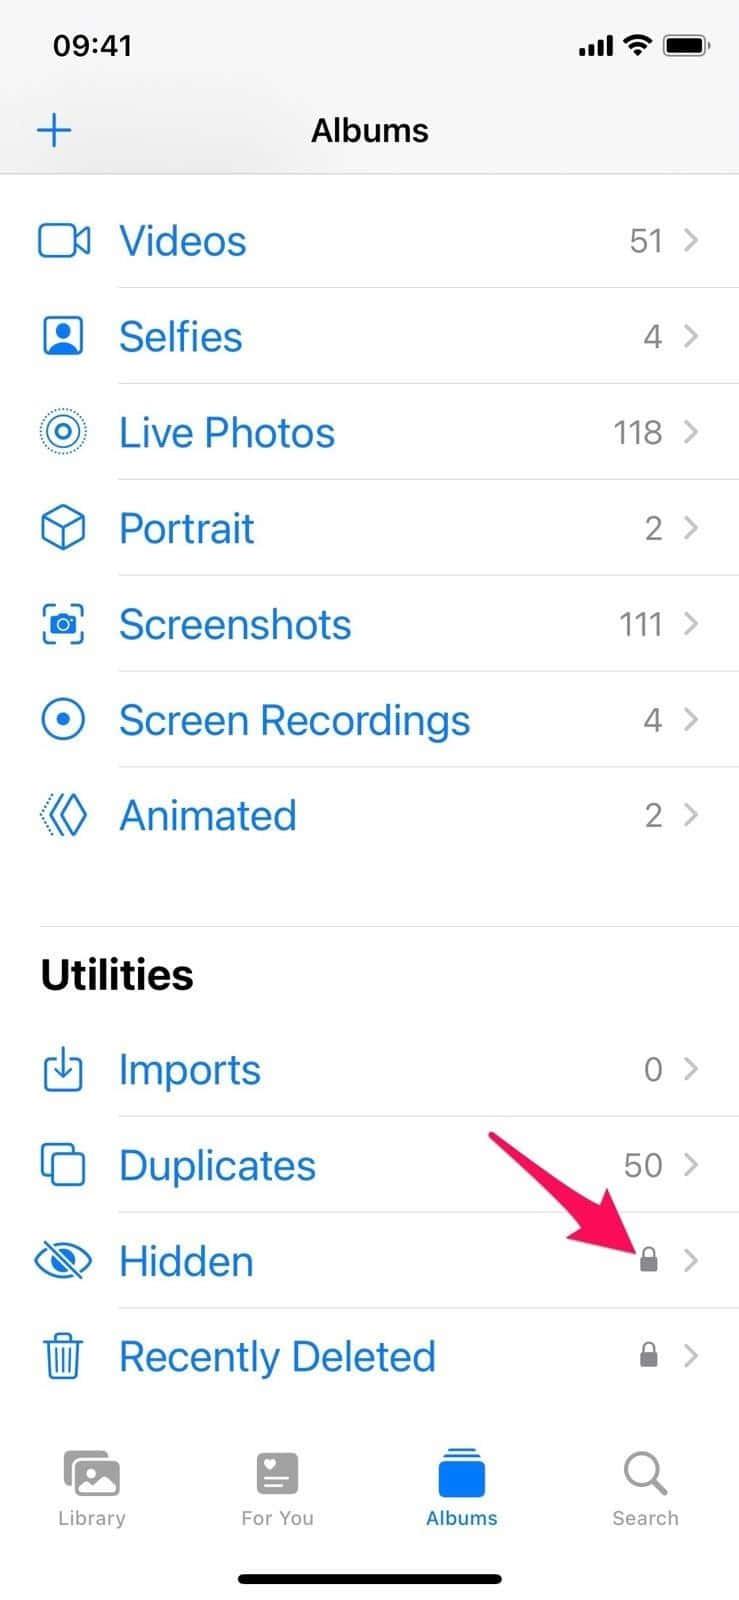Open the Search tab
The height and width of the screenshot is (1600, 739).
645,1489
